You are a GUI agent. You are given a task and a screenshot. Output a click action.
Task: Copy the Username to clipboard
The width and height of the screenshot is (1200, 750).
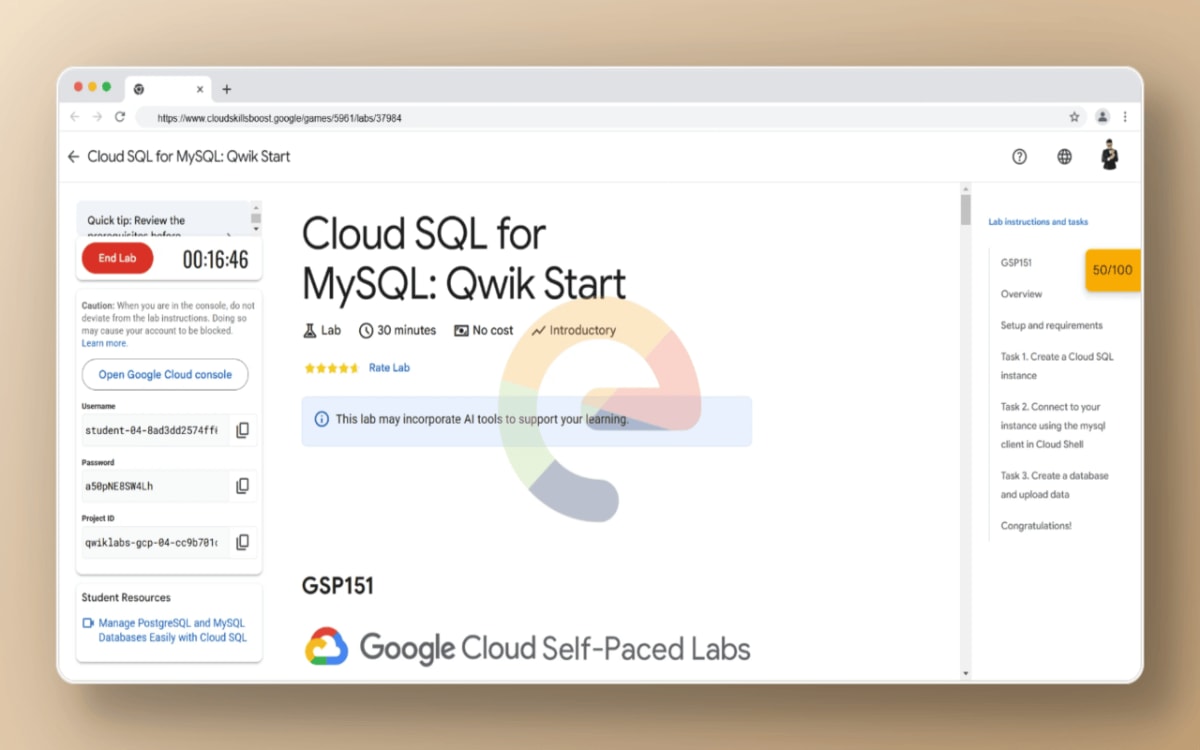click(242, 430)
